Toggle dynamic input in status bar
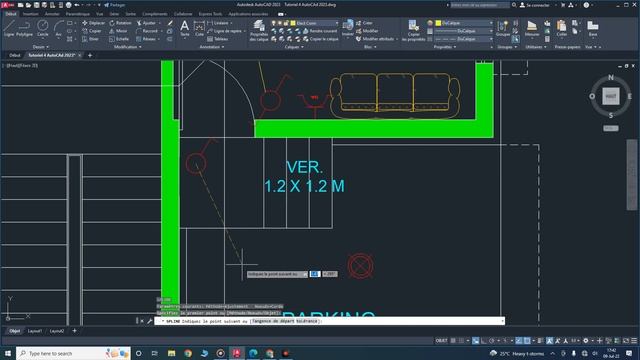The width and height of the screenshot is (640, 360). coord(476,340)
